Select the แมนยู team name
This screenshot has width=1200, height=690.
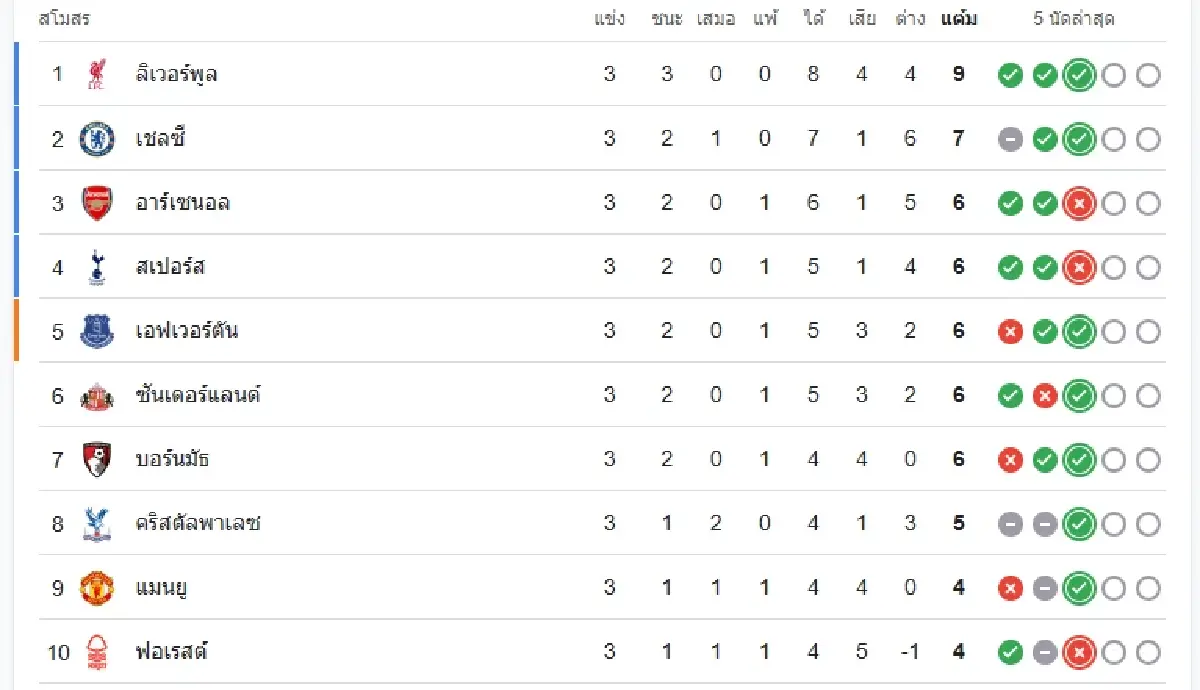[162, 588]
